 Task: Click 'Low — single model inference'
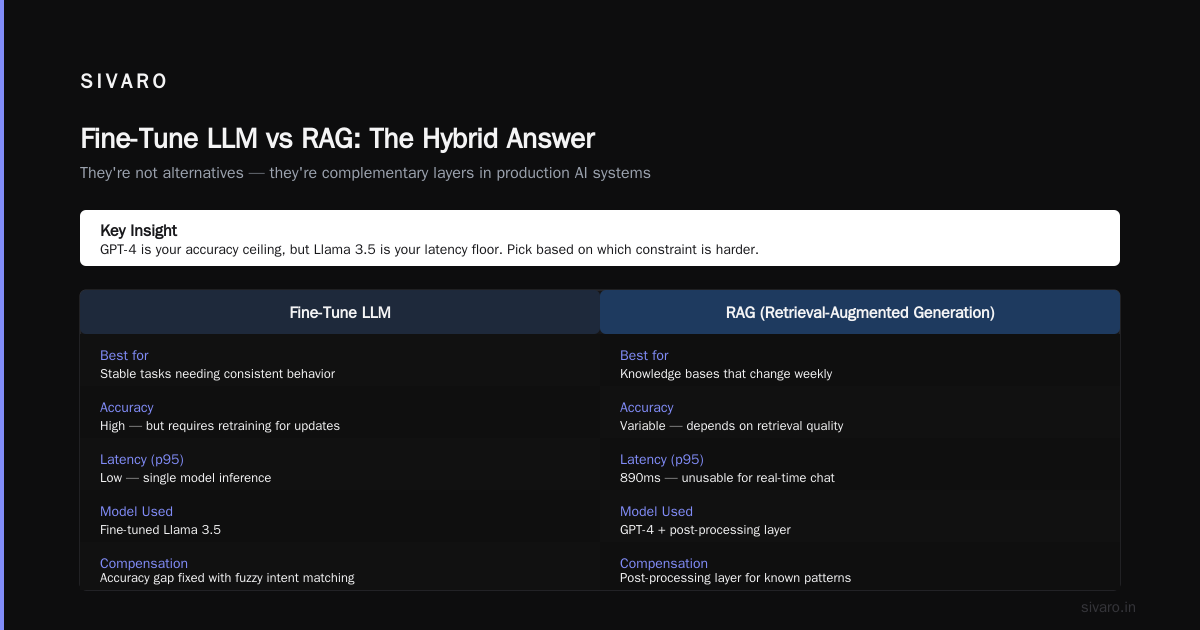point(185,478)
